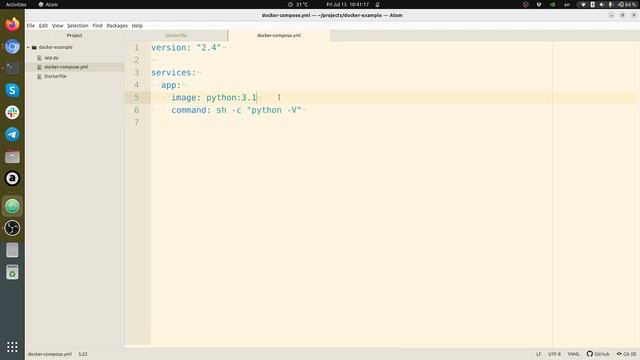Switch the 'en' keyboard layout indicator
The width and height of the screenshot is (640, 360).
click(x=567, y=4)
